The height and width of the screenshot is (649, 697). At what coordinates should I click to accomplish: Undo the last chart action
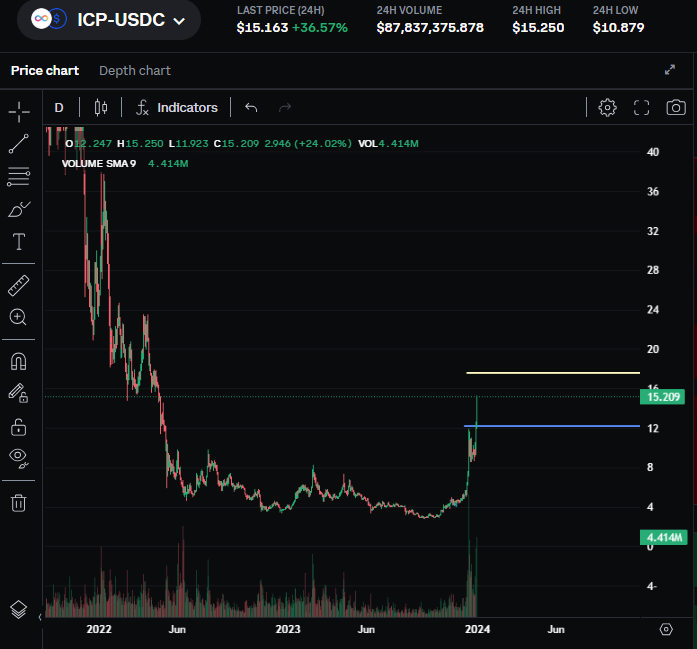pos(251,108)
